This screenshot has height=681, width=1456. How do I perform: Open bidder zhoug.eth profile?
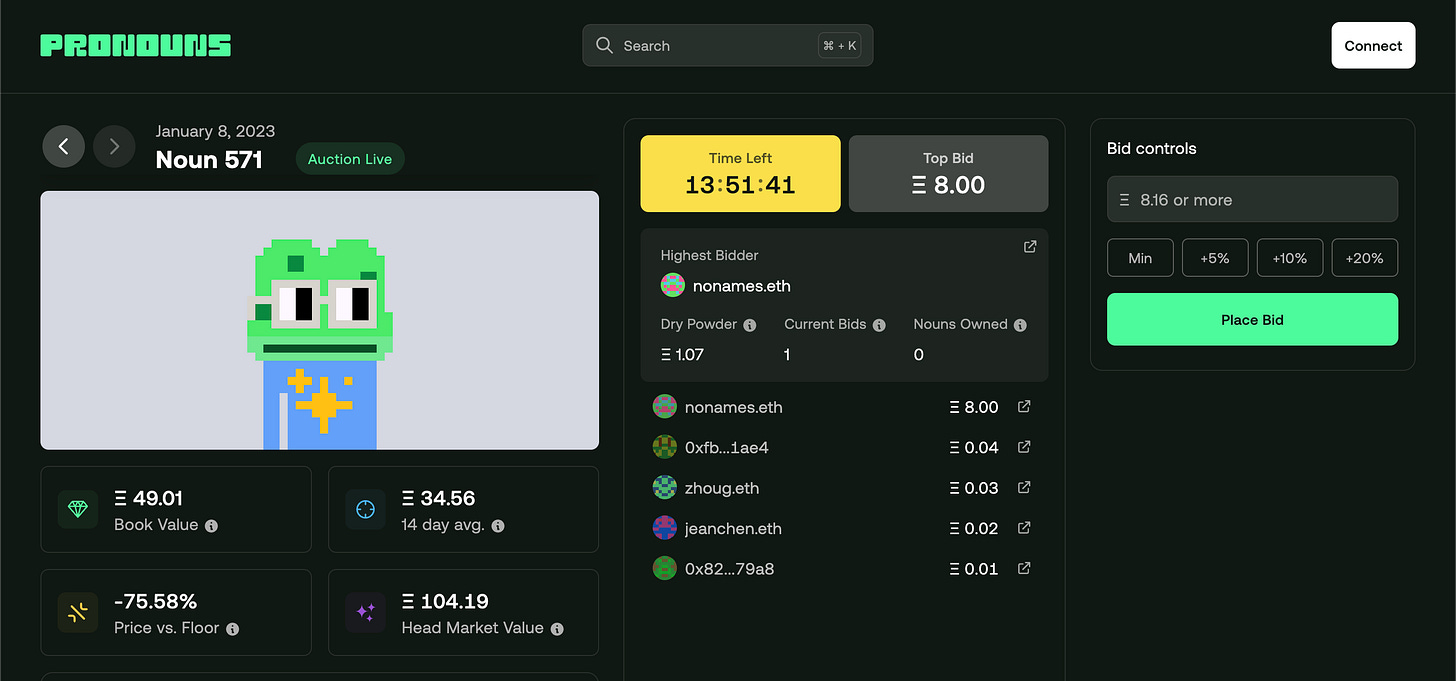pyautogui.click(x=722, y=488)
